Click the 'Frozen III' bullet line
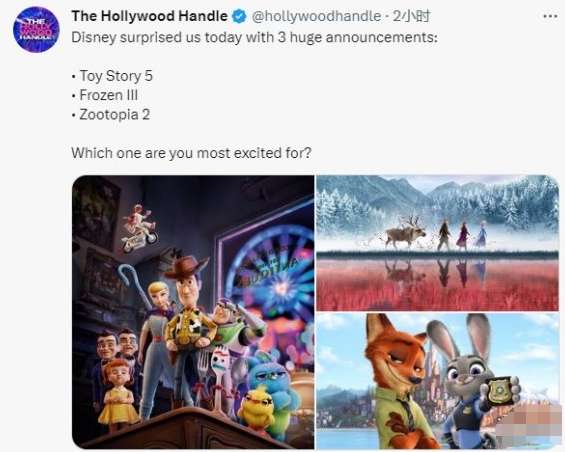The width and height of the screenshot is (565, 452). (105, 96)
